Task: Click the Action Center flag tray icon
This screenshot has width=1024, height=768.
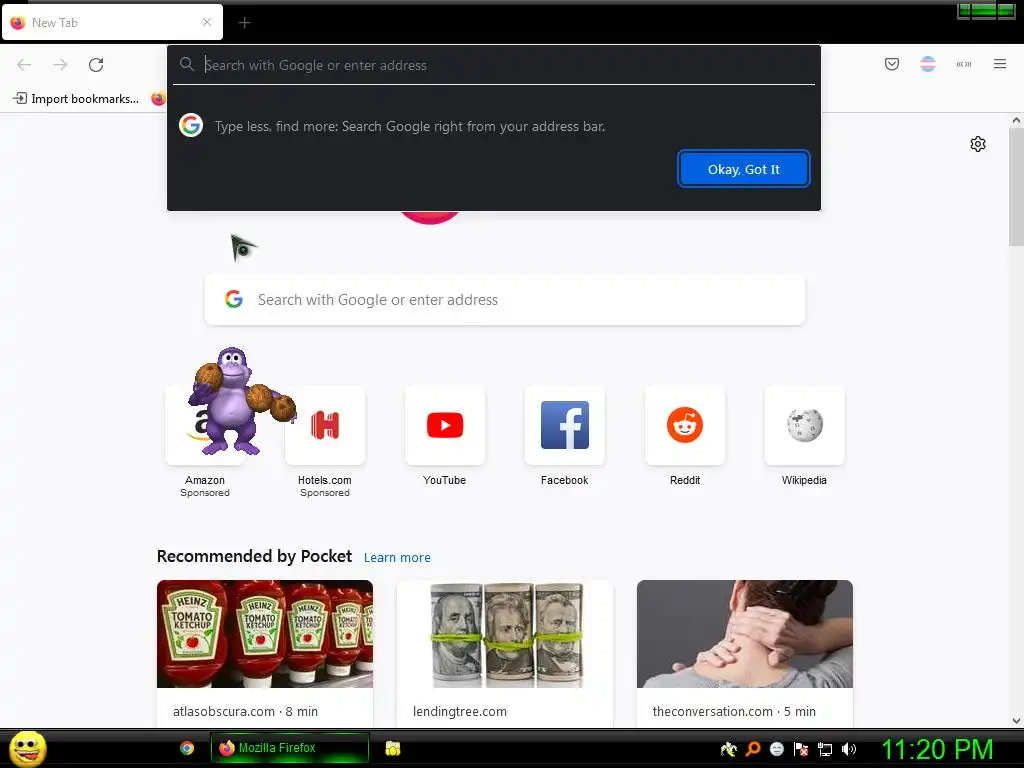Action: coord(801,749)
